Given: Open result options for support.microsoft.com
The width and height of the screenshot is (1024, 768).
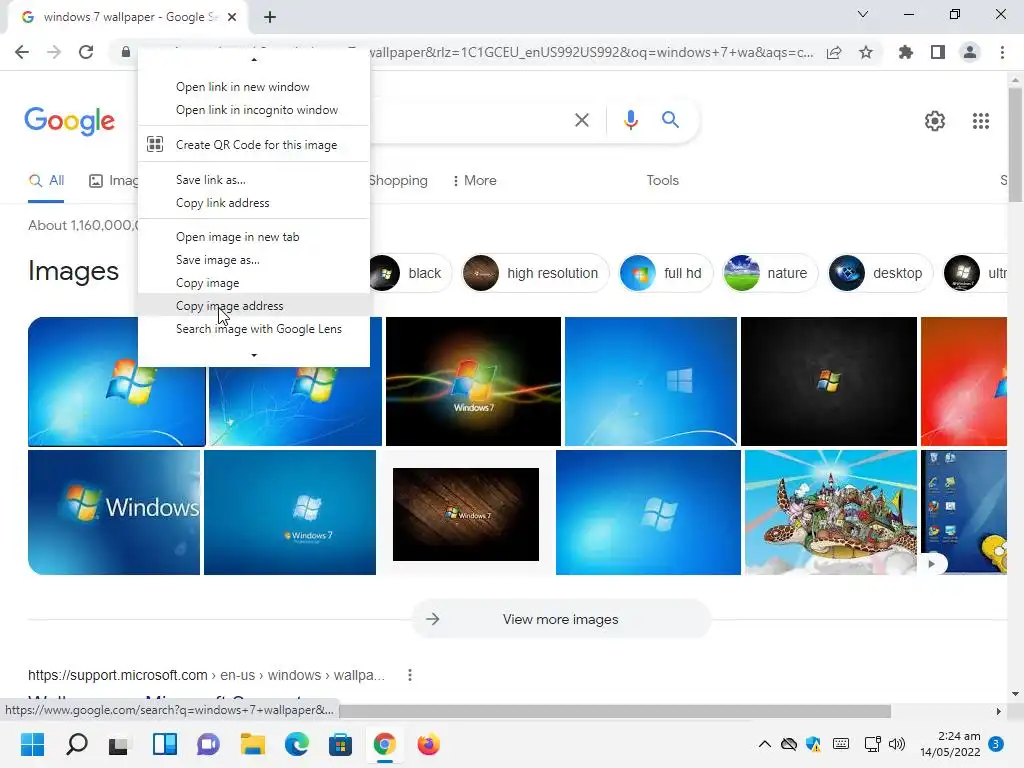Looking at the screenshot, I should pos(409,675).
